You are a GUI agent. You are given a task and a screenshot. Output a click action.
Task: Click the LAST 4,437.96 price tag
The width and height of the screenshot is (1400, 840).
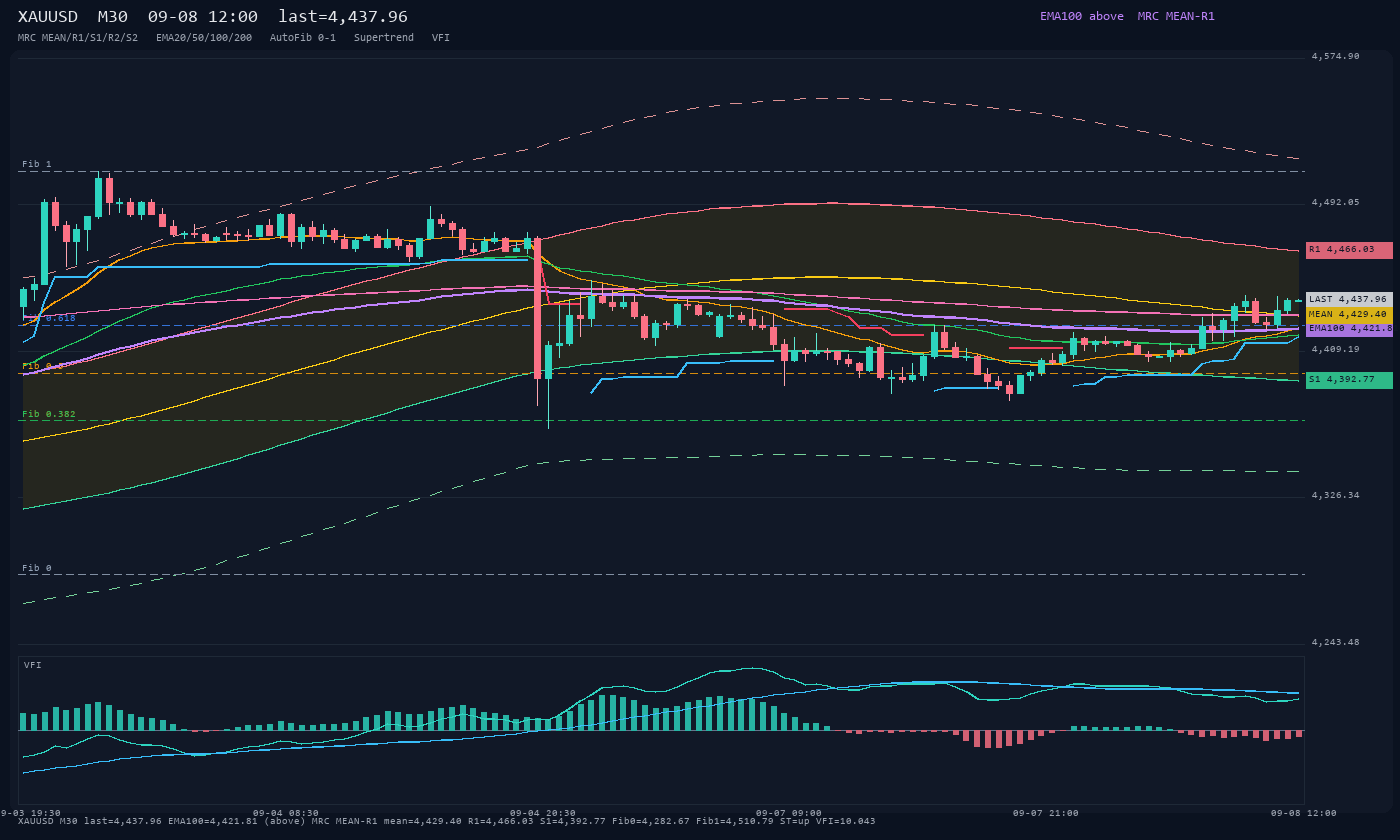coord(1349,299)
